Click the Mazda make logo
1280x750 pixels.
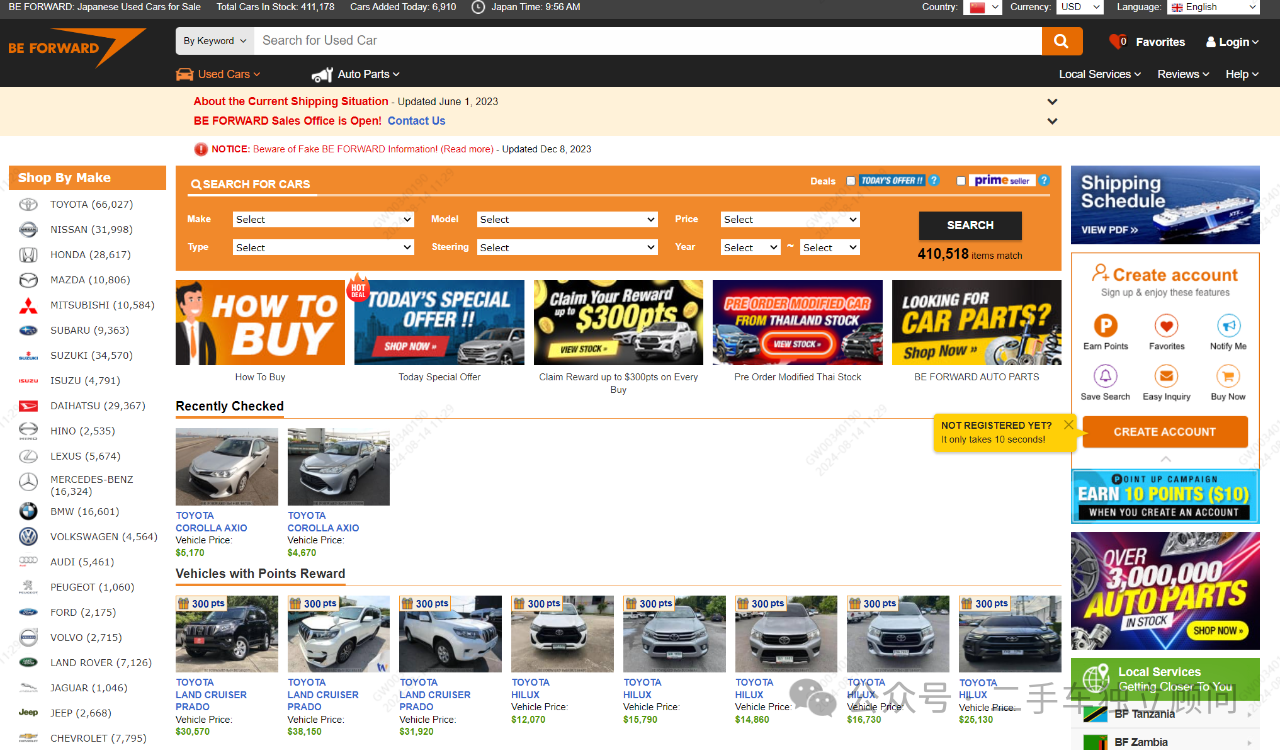point(28,280)
